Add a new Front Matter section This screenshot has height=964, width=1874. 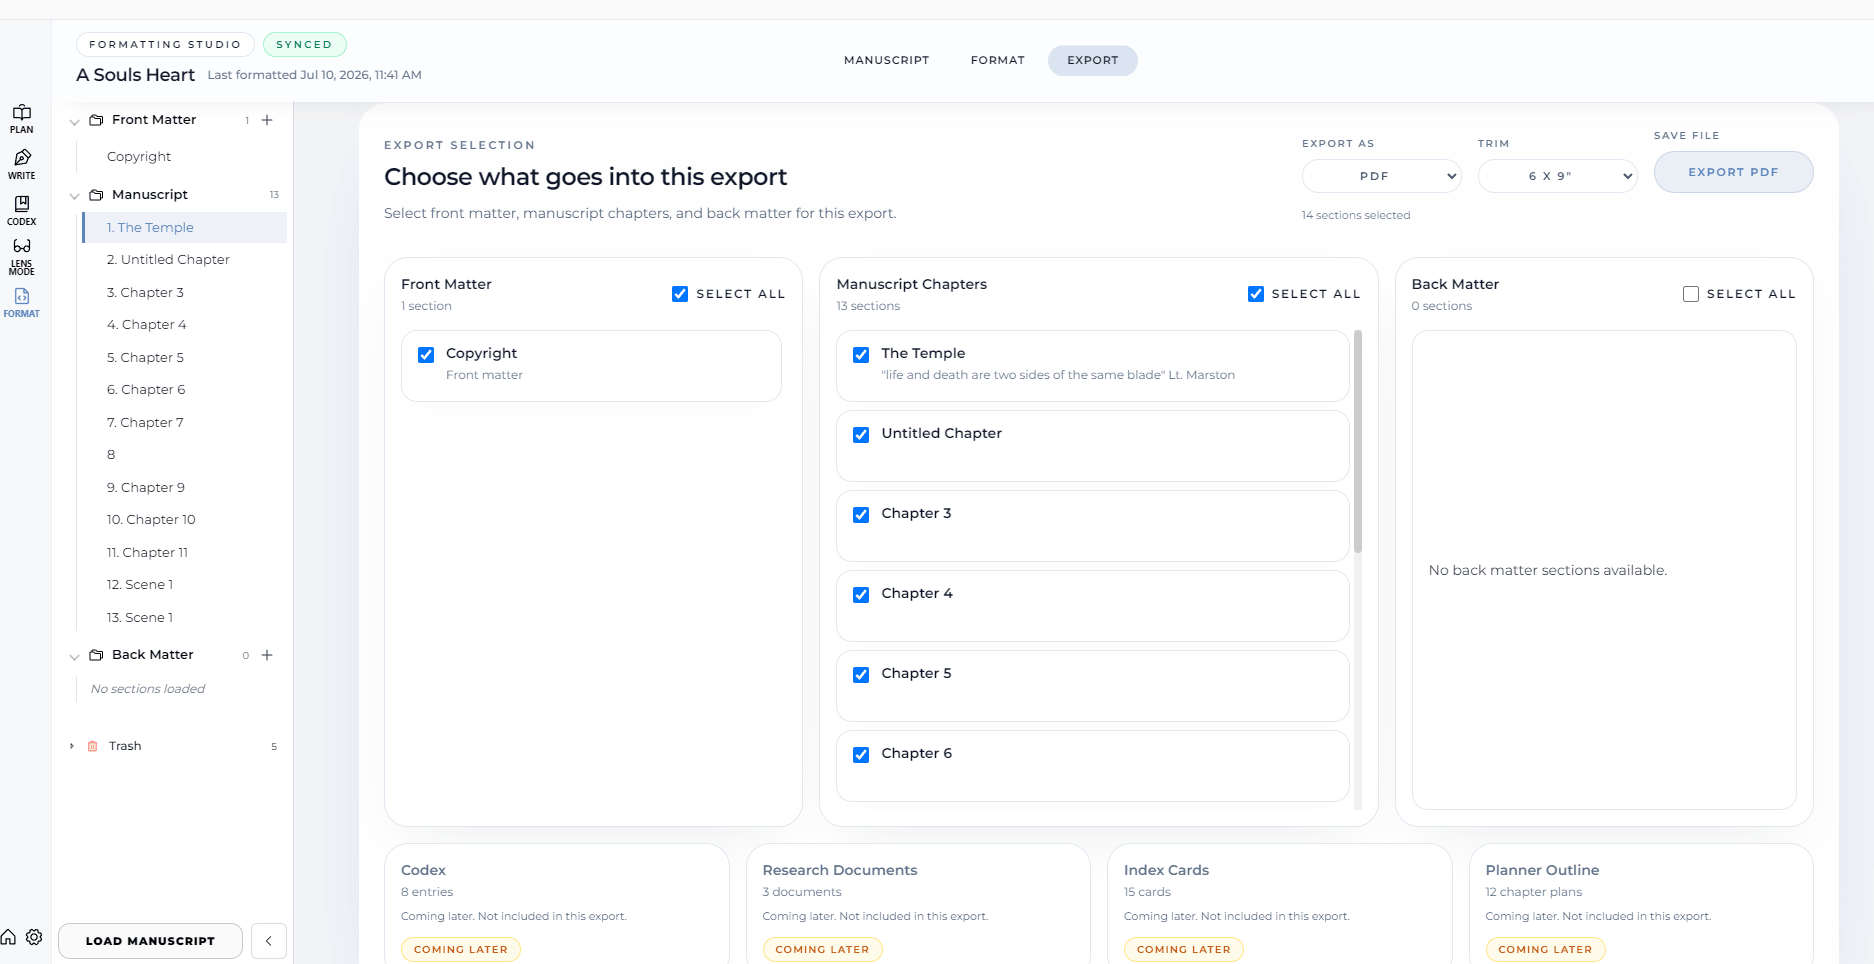click(x=267, y=120)
